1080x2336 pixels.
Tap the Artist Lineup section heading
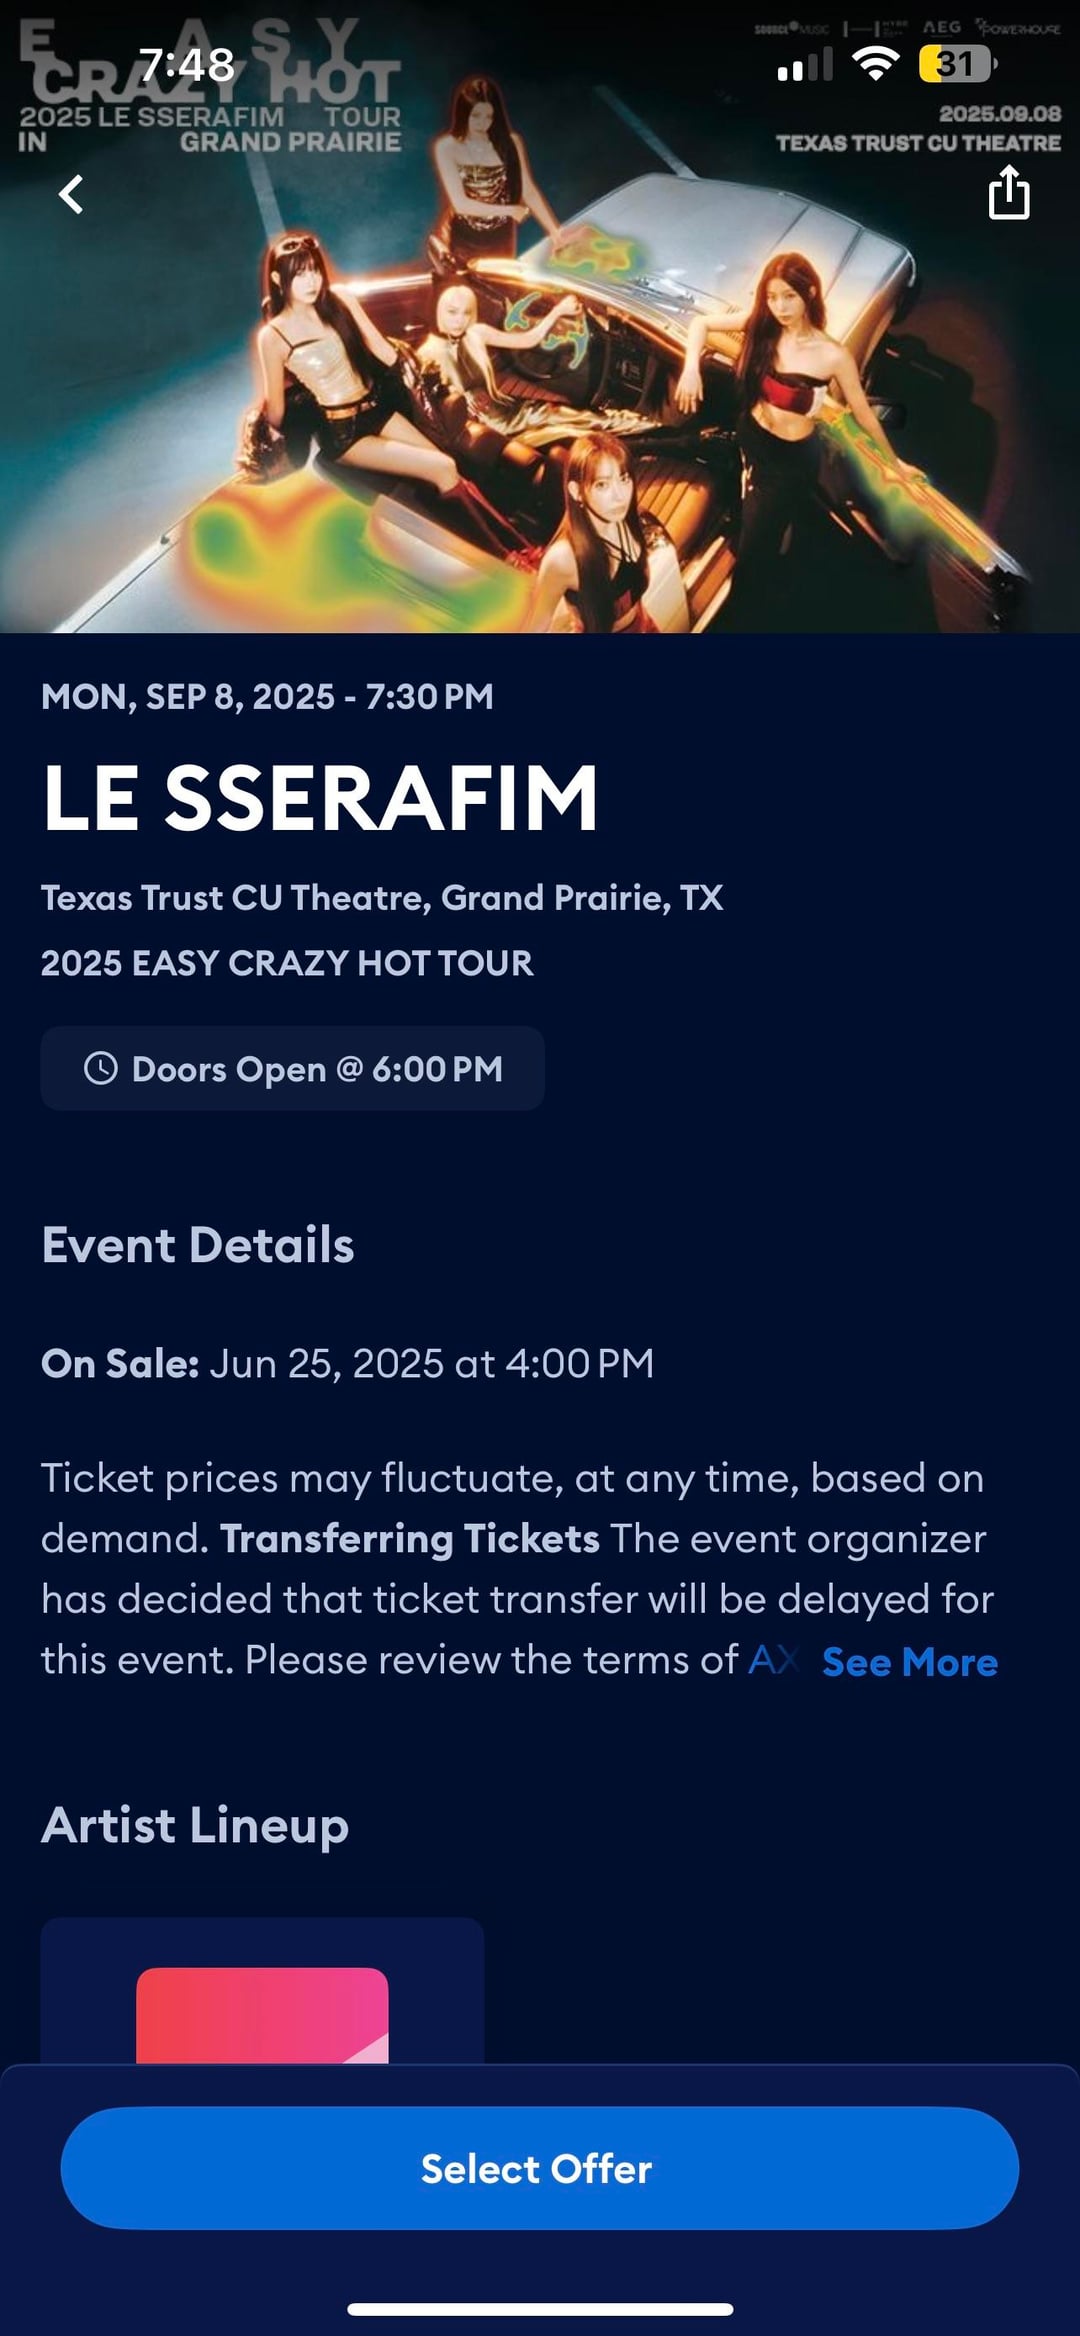[x=195, y=1825]
